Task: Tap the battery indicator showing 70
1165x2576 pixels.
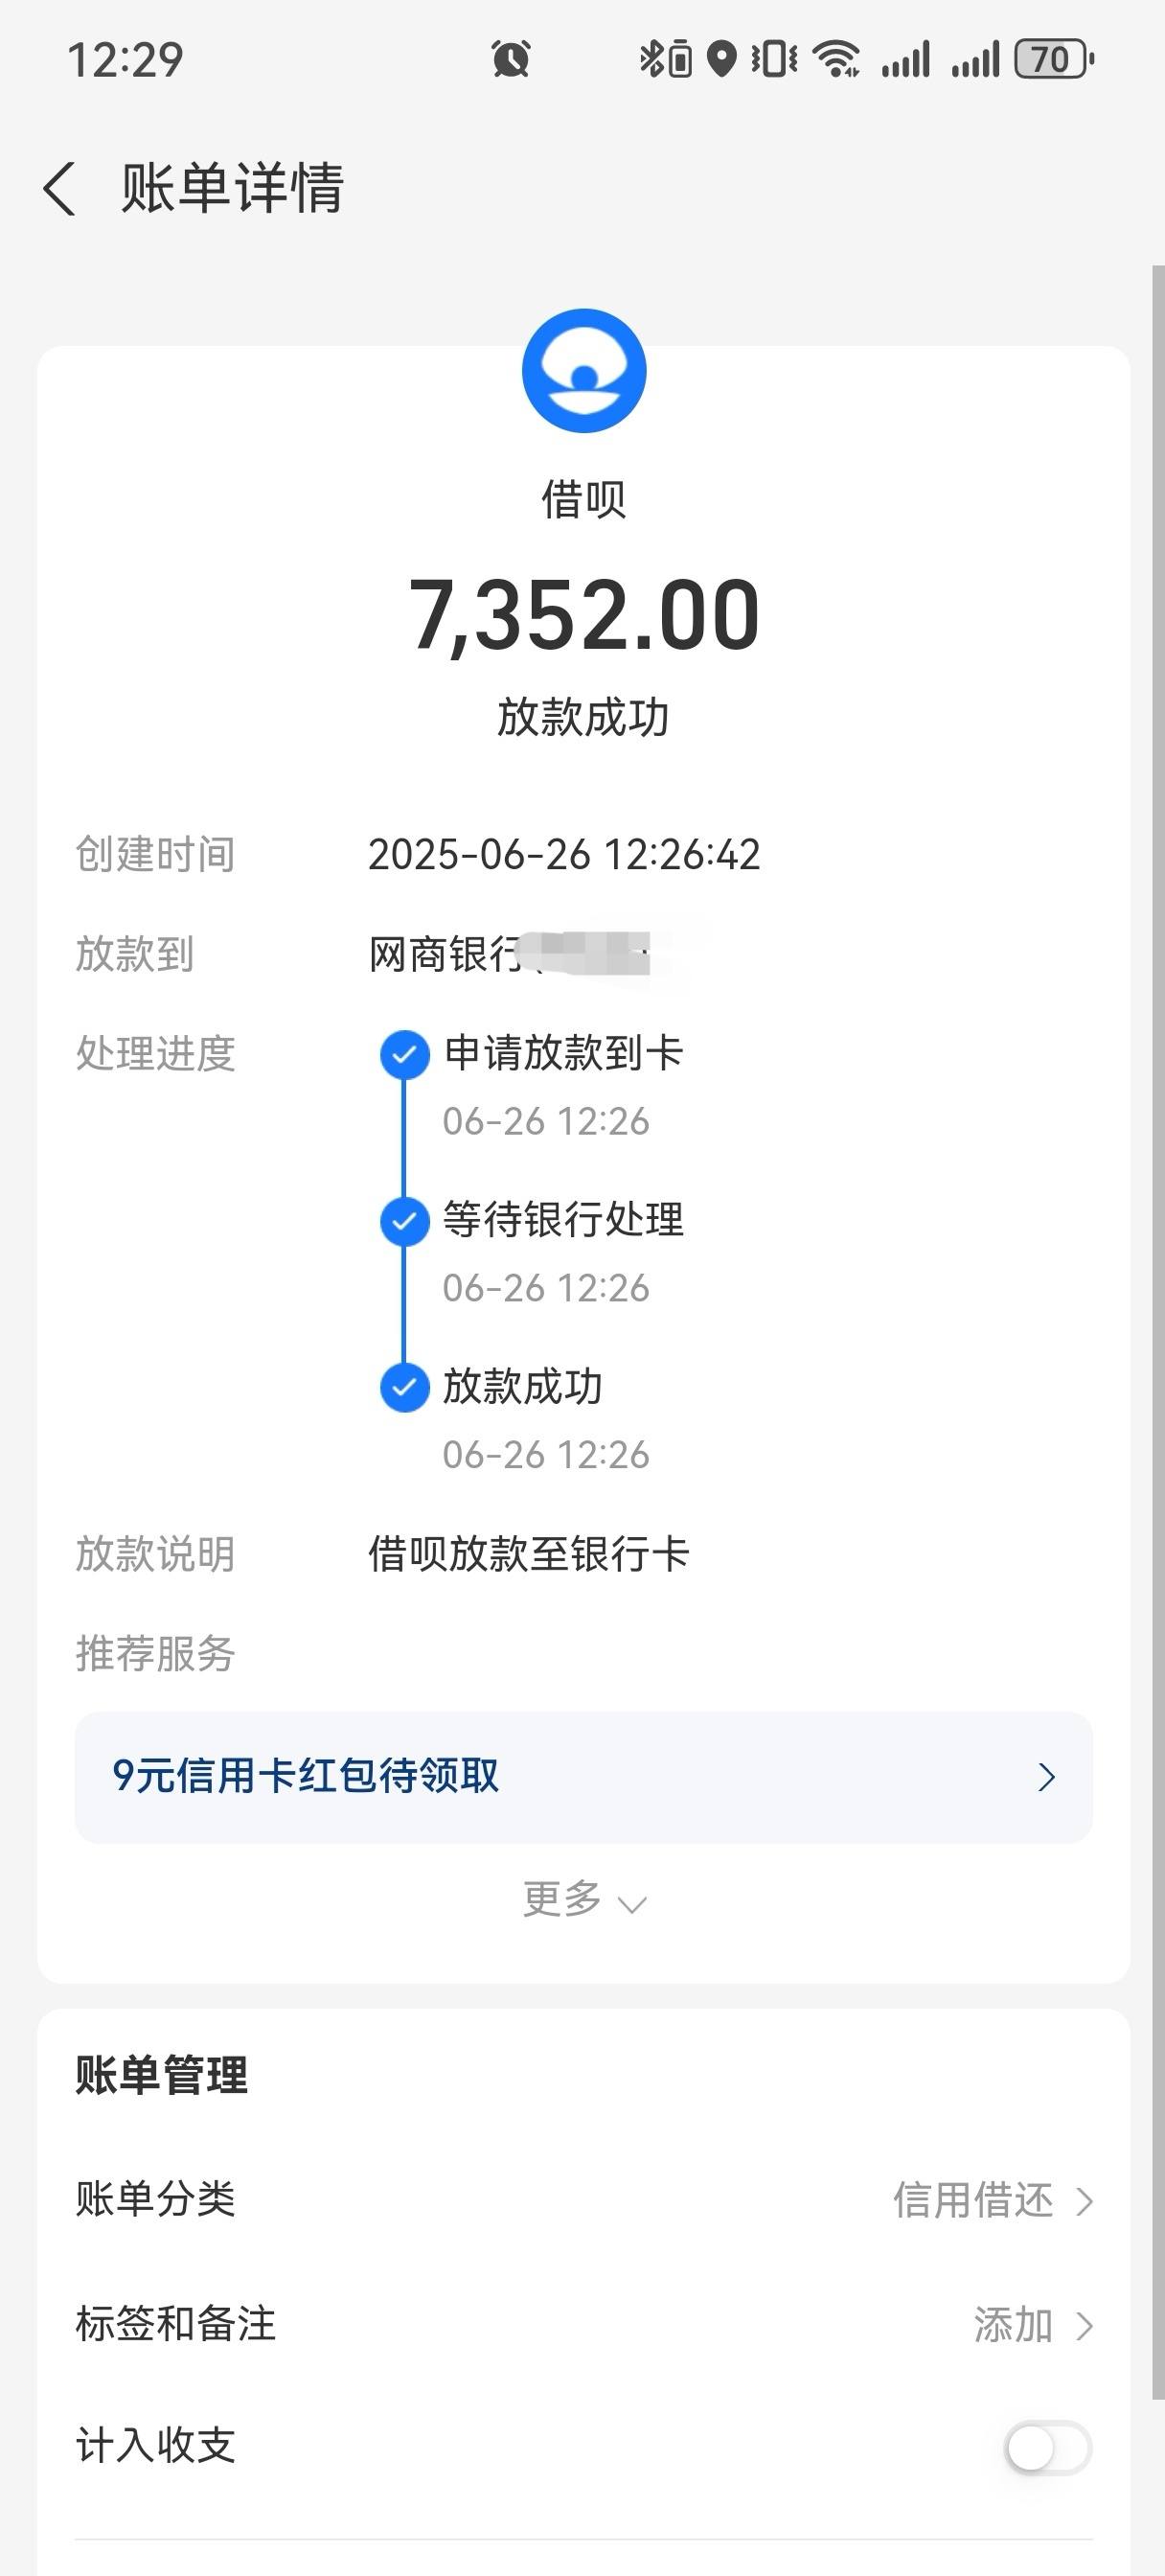Action: coord(1054,59)
